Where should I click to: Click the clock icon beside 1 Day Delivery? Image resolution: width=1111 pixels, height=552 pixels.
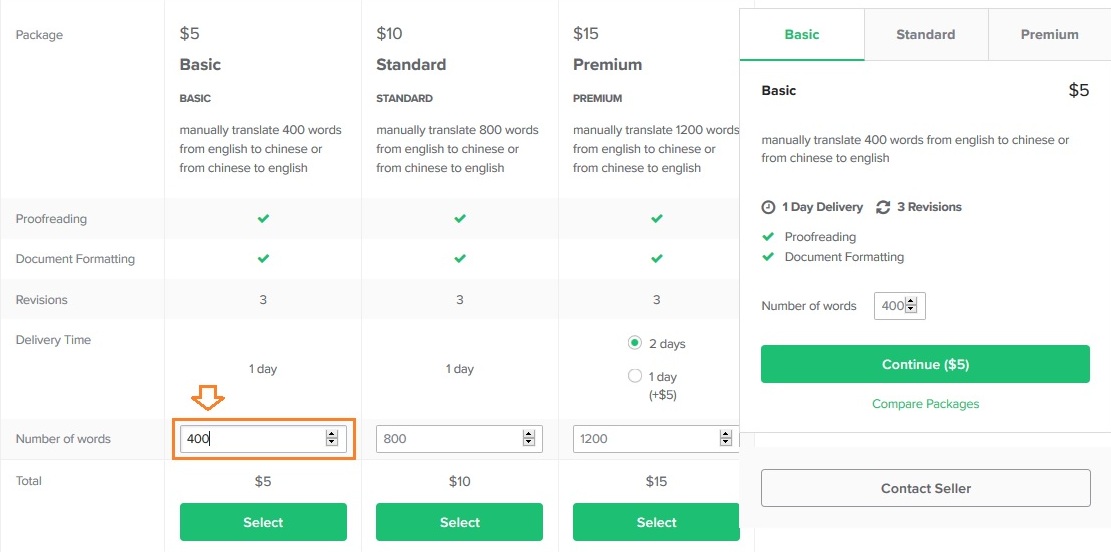pos(768,208)
